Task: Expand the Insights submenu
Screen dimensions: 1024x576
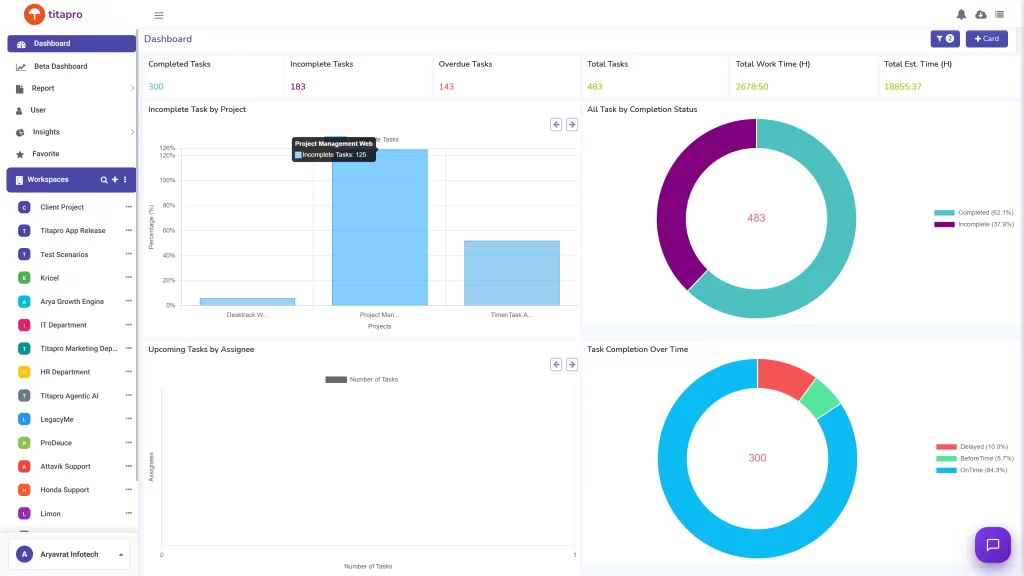Action: [132, 132]
